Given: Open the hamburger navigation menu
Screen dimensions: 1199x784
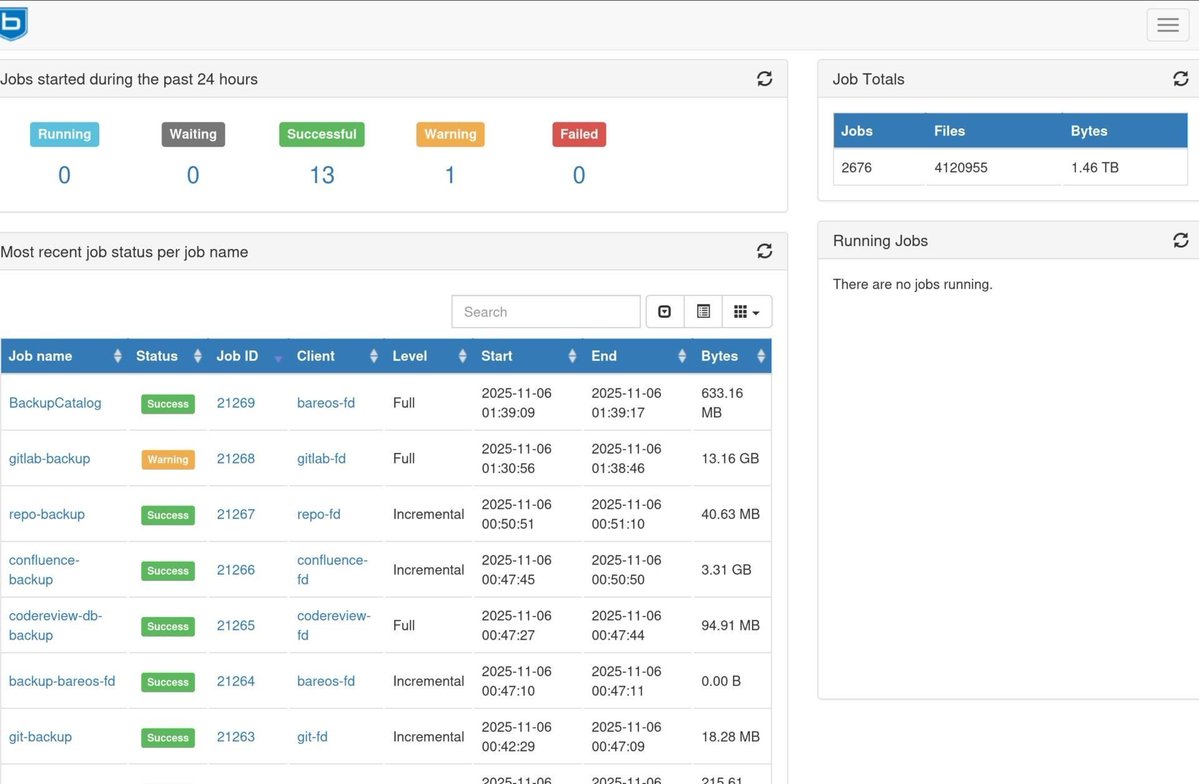Looking at the screenshot, I should click(1168, 24).
